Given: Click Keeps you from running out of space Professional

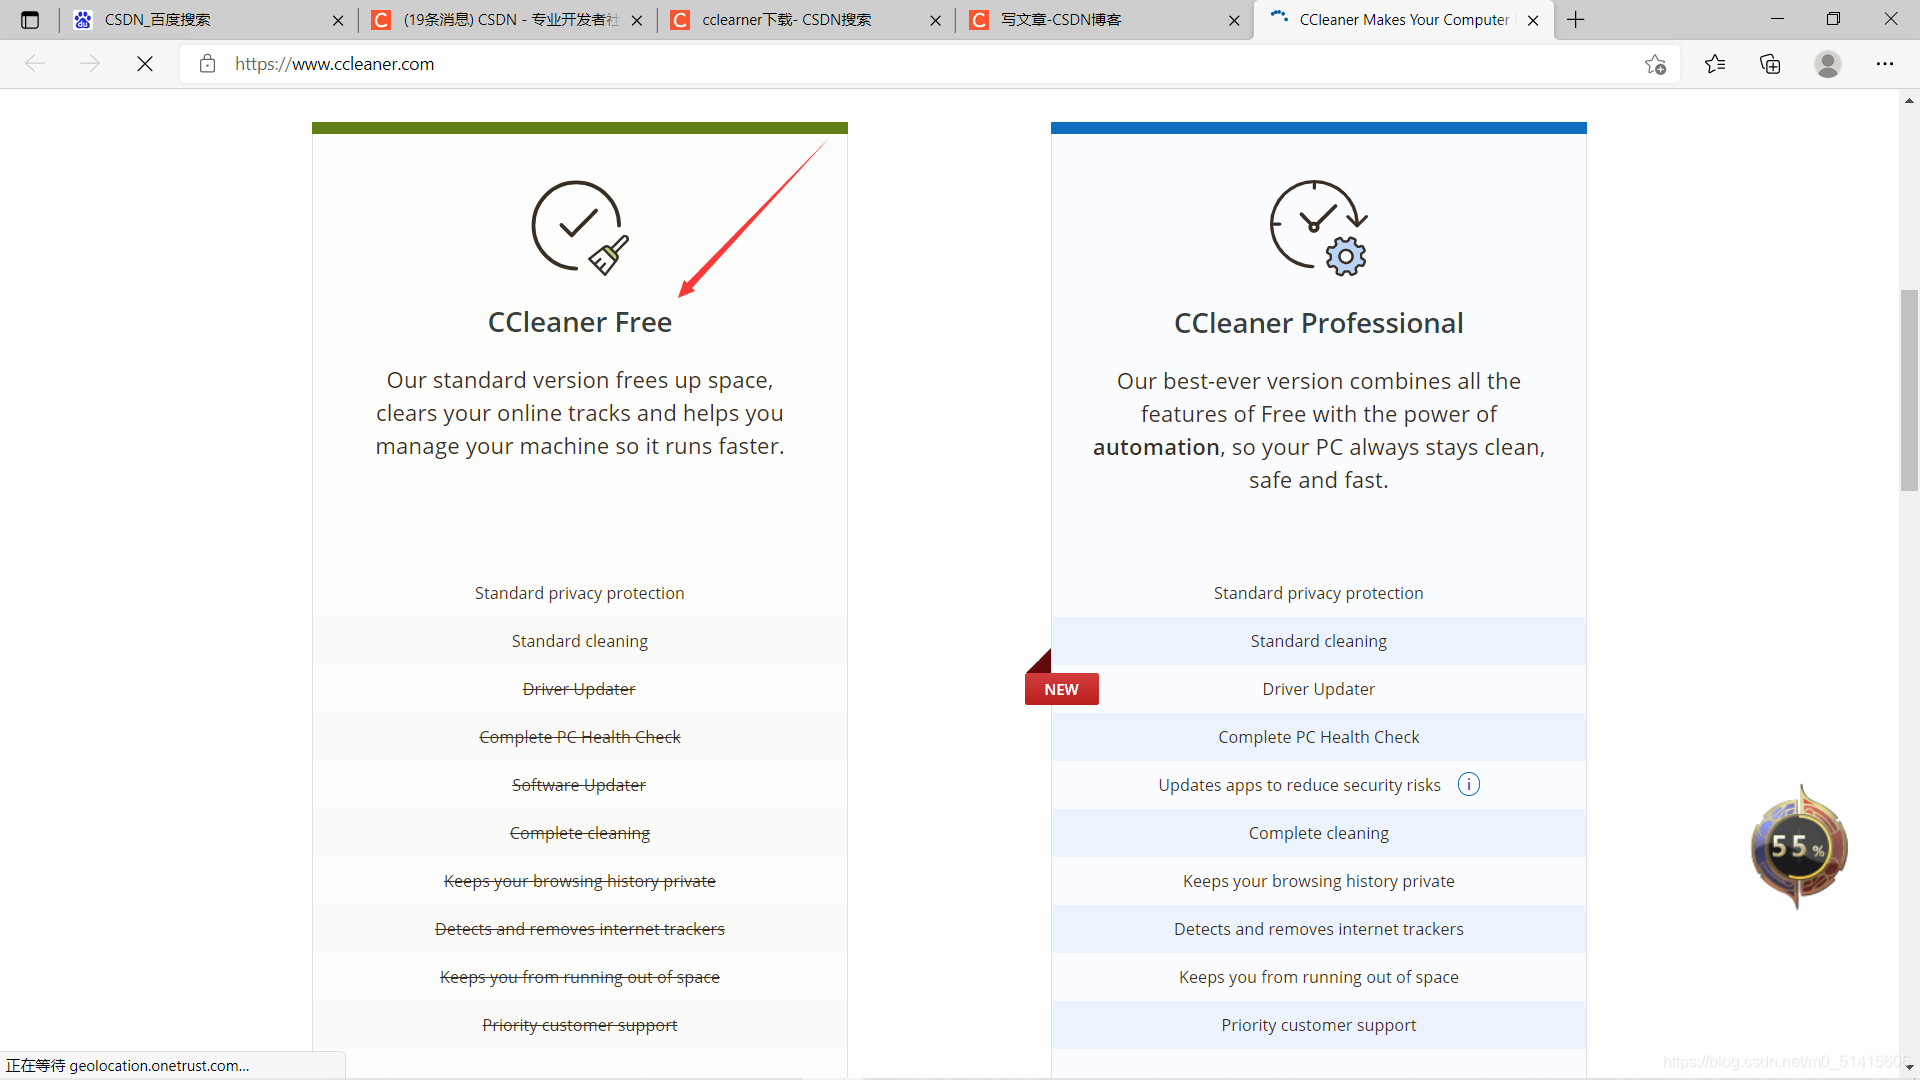Looking at the screenshot, I should [x=1318, y=977].
